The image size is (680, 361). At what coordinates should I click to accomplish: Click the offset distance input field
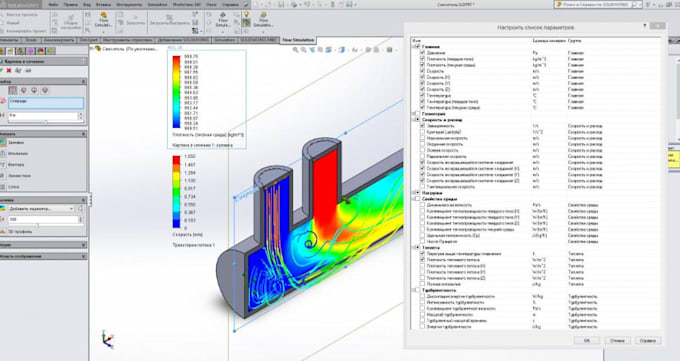click(x=43, y=115)
